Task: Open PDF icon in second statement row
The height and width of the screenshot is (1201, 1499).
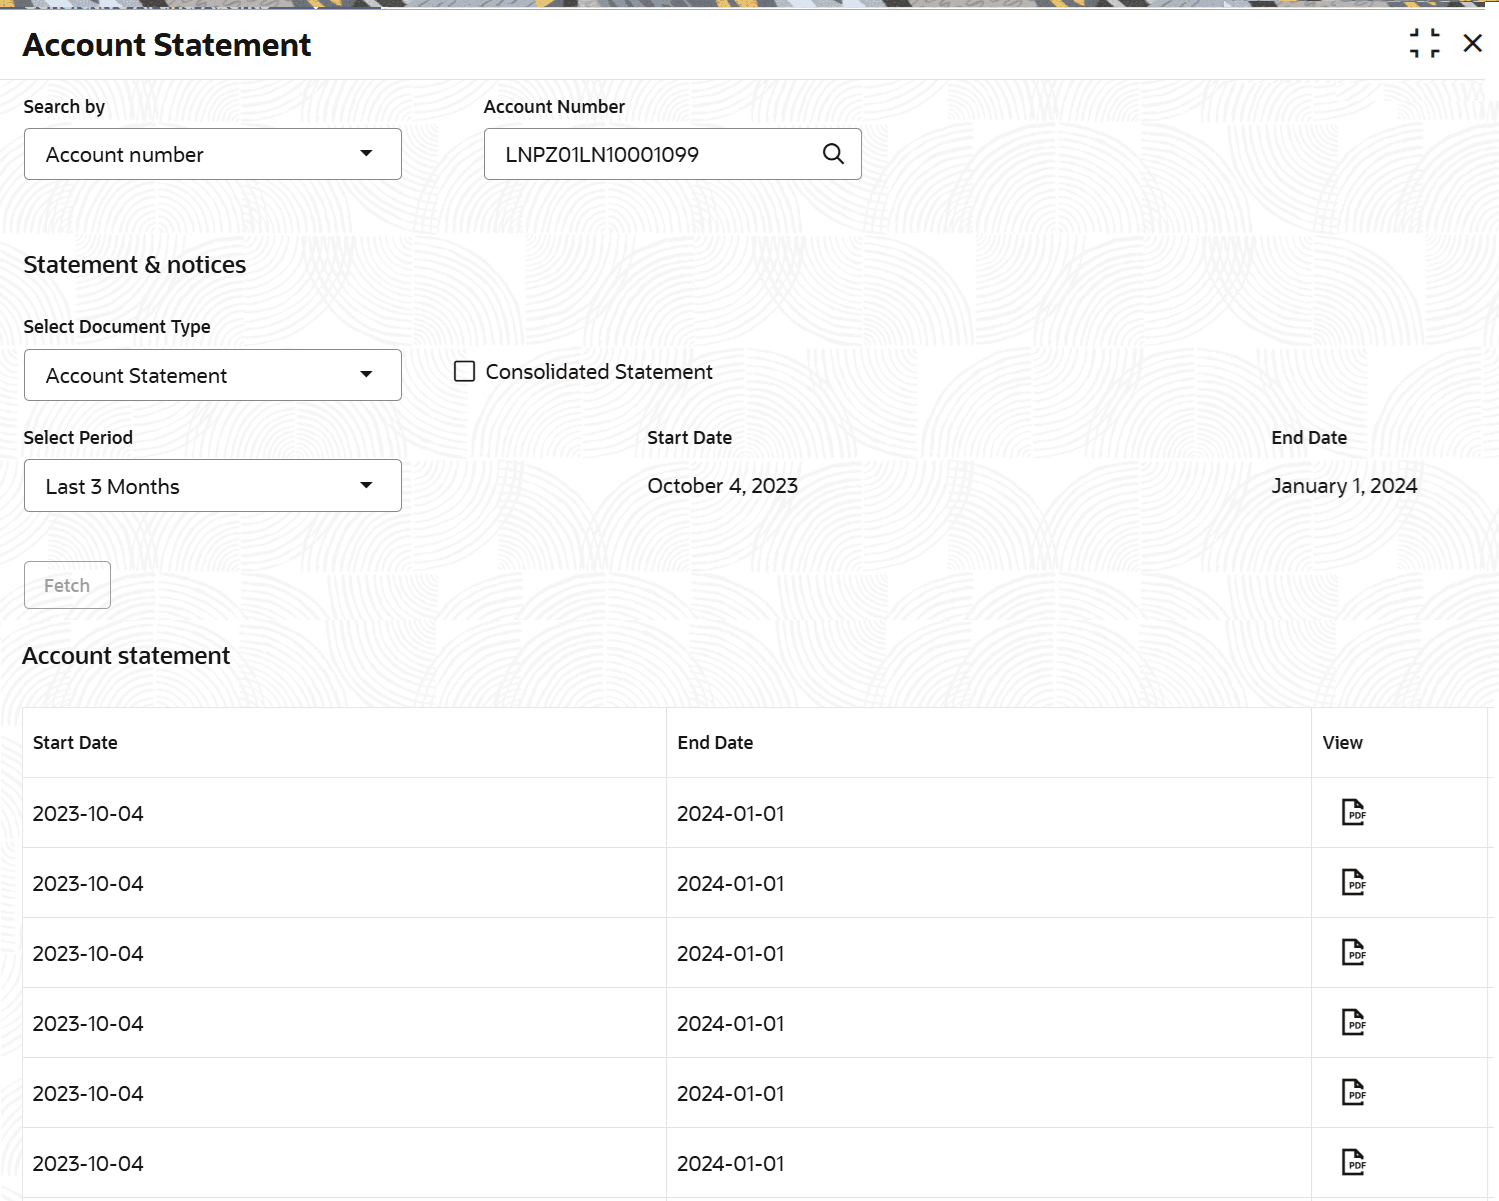Action: [x=1353, y=882]
